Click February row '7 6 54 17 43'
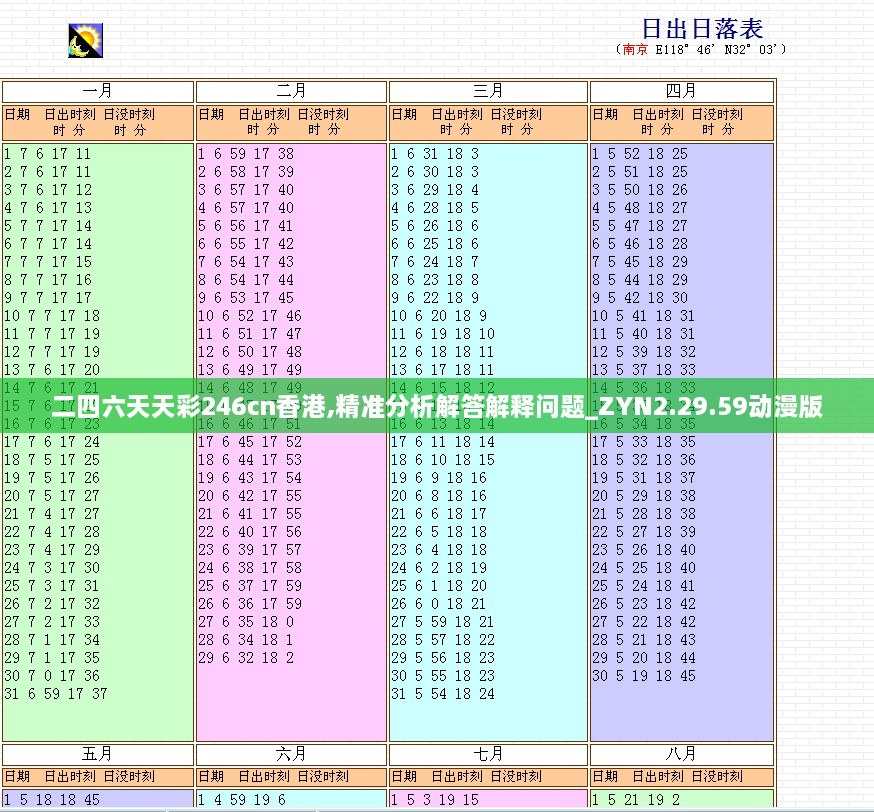 point(246,262)
